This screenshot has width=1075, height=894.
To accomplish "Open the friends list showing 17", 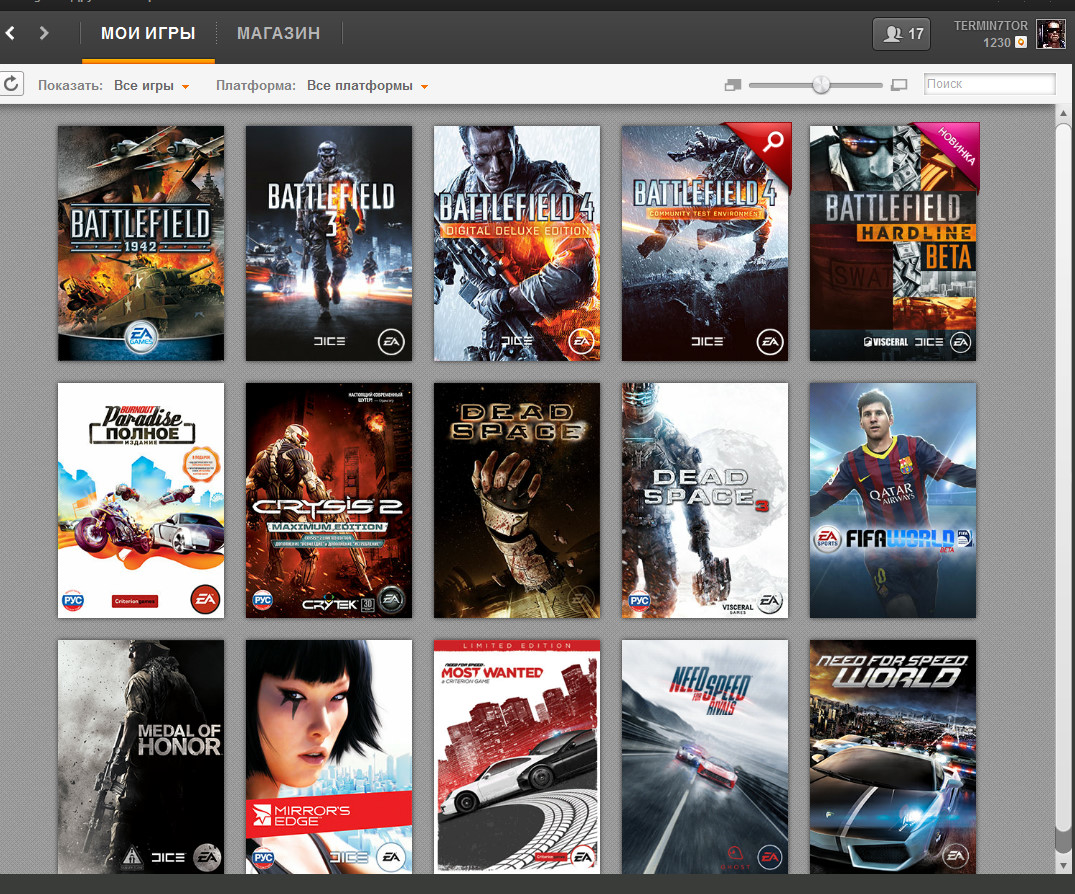I will (901, 34).
